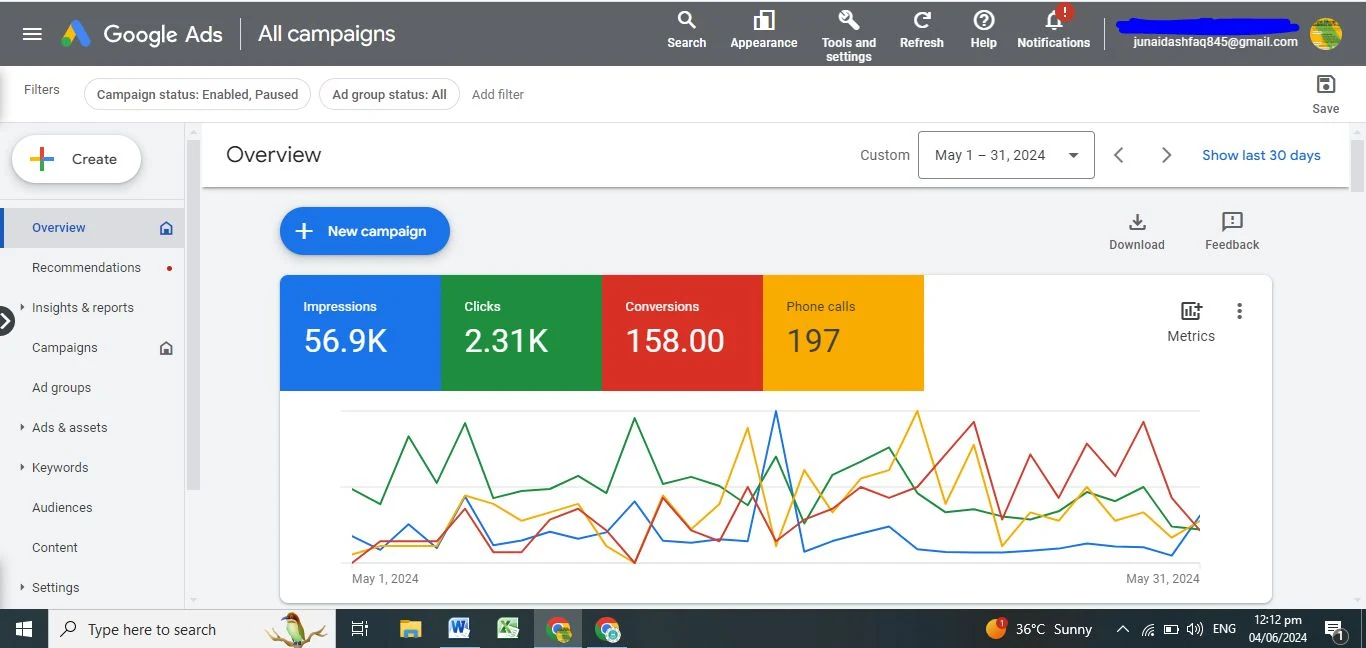The width and height of the screenshot is (1366, 648).
Task: Save the current filter view
Action: 1326,94
